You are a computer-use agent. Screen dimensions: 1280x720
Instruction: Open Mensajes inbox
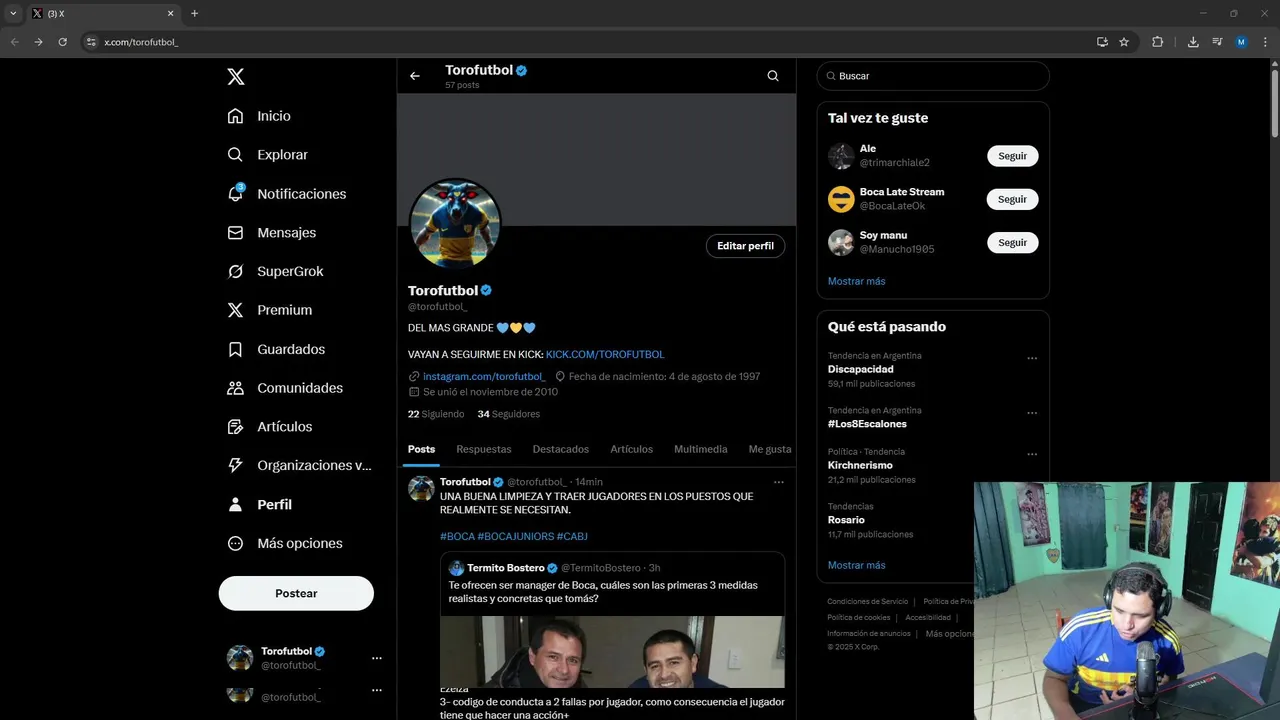click(x=272, y=232)
